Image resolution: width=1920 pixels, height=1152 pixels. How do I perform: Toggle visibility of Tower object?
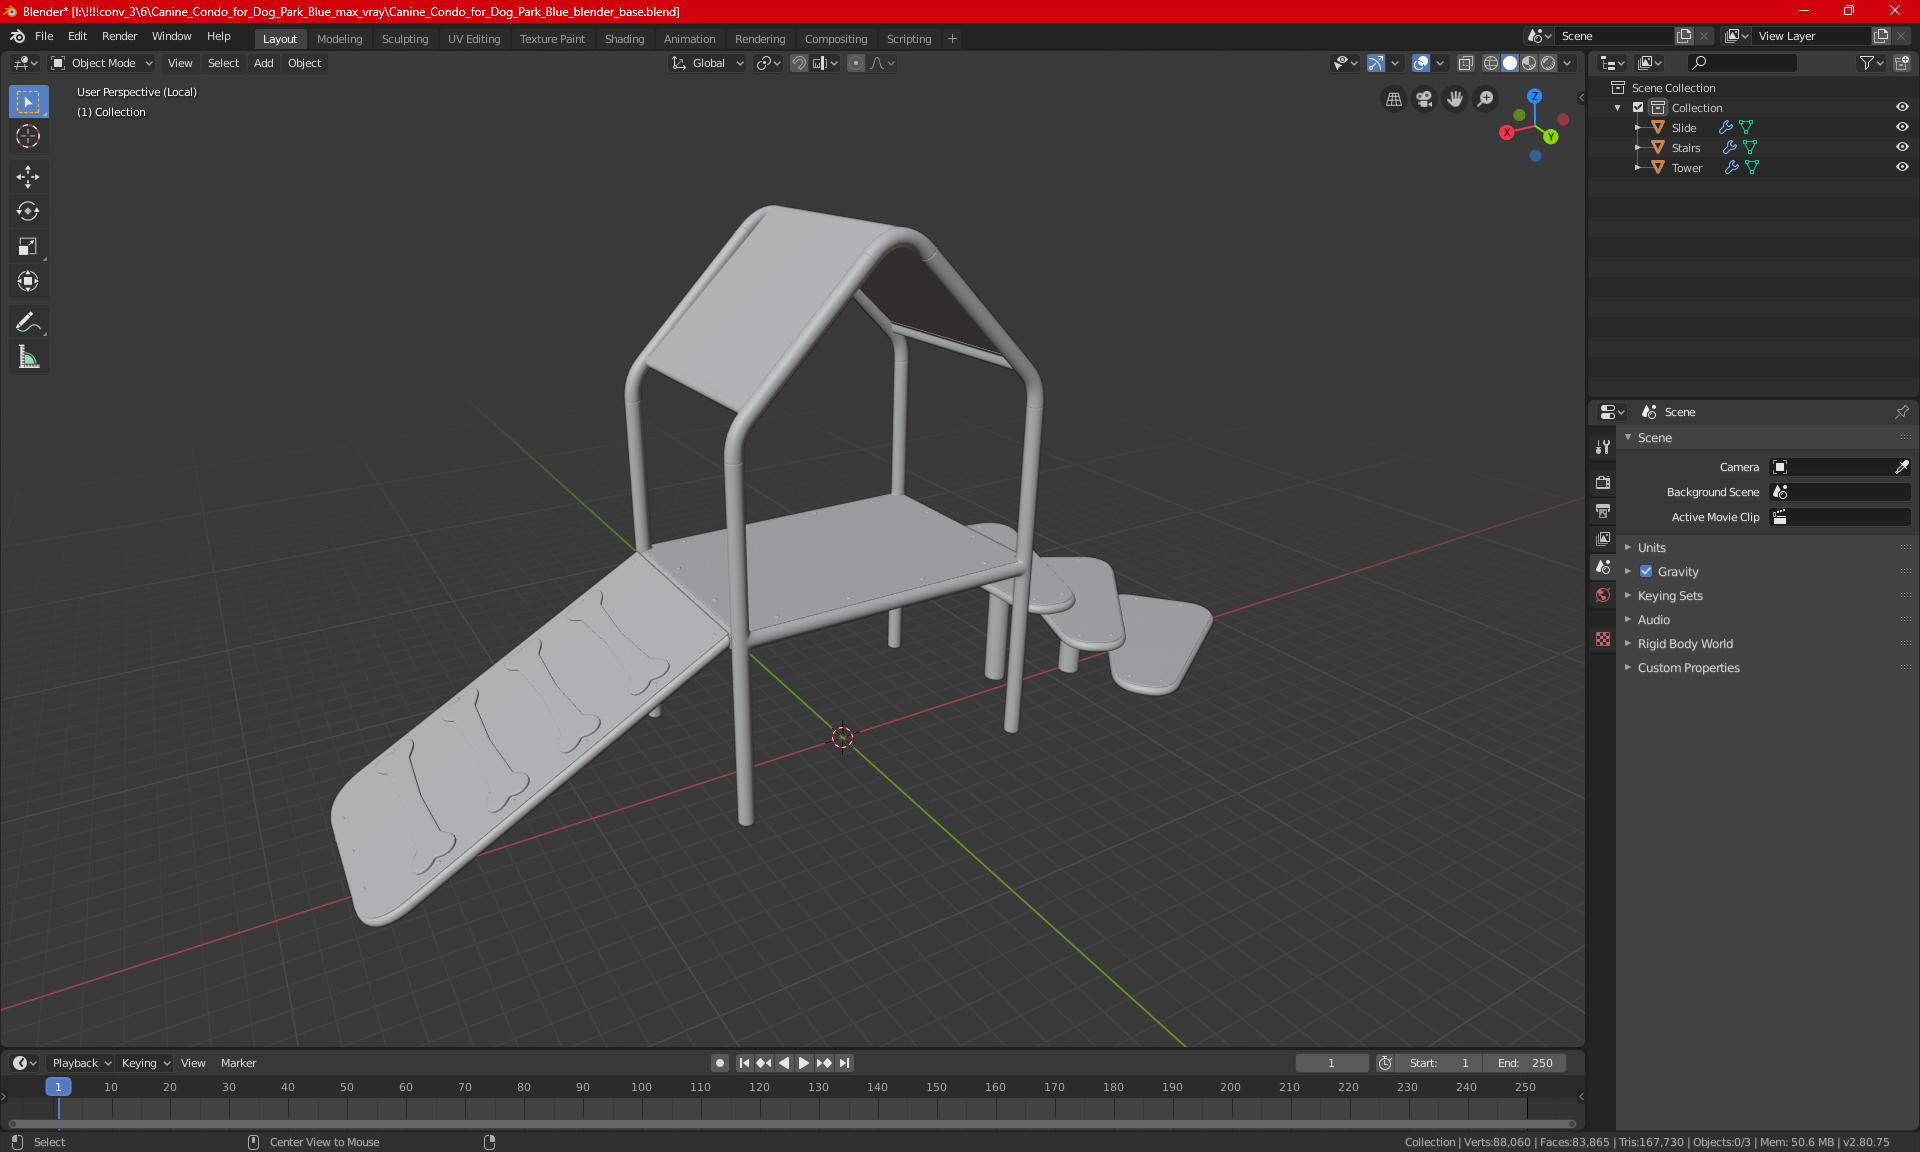(1902, 167)
